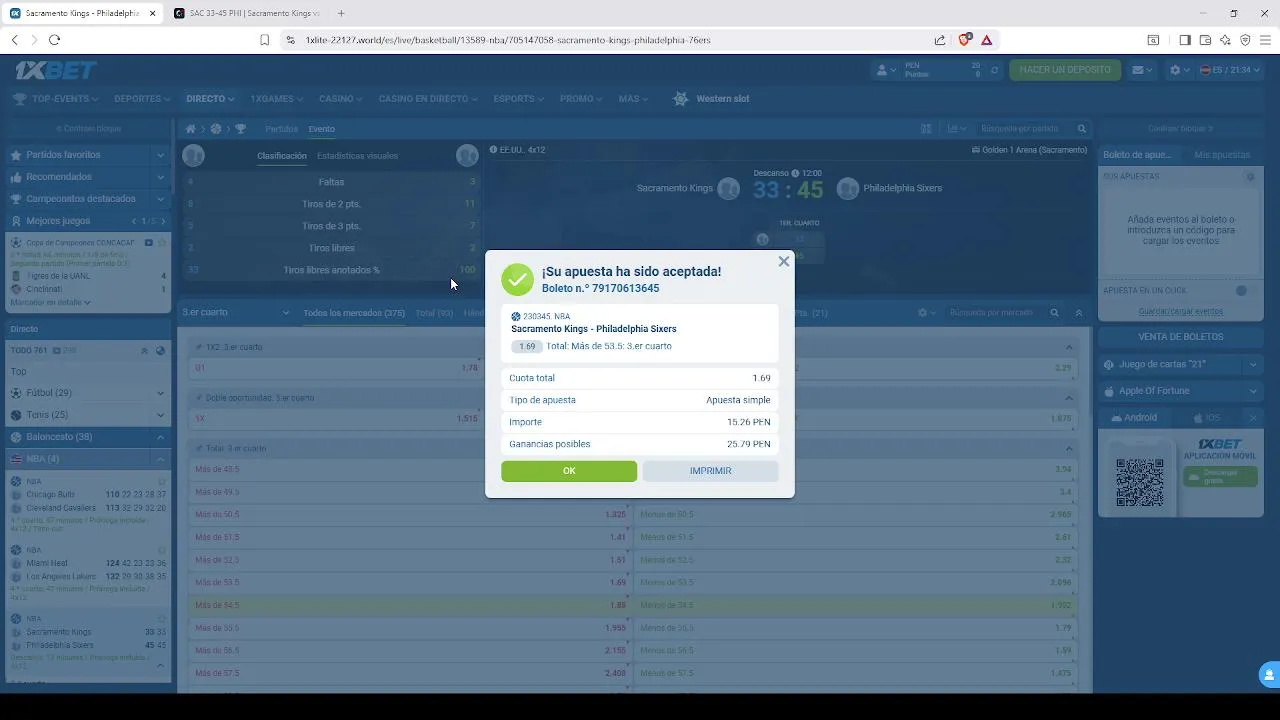
Task: Click Guardar/cargar eventos link
Action: coord(1180,311)
